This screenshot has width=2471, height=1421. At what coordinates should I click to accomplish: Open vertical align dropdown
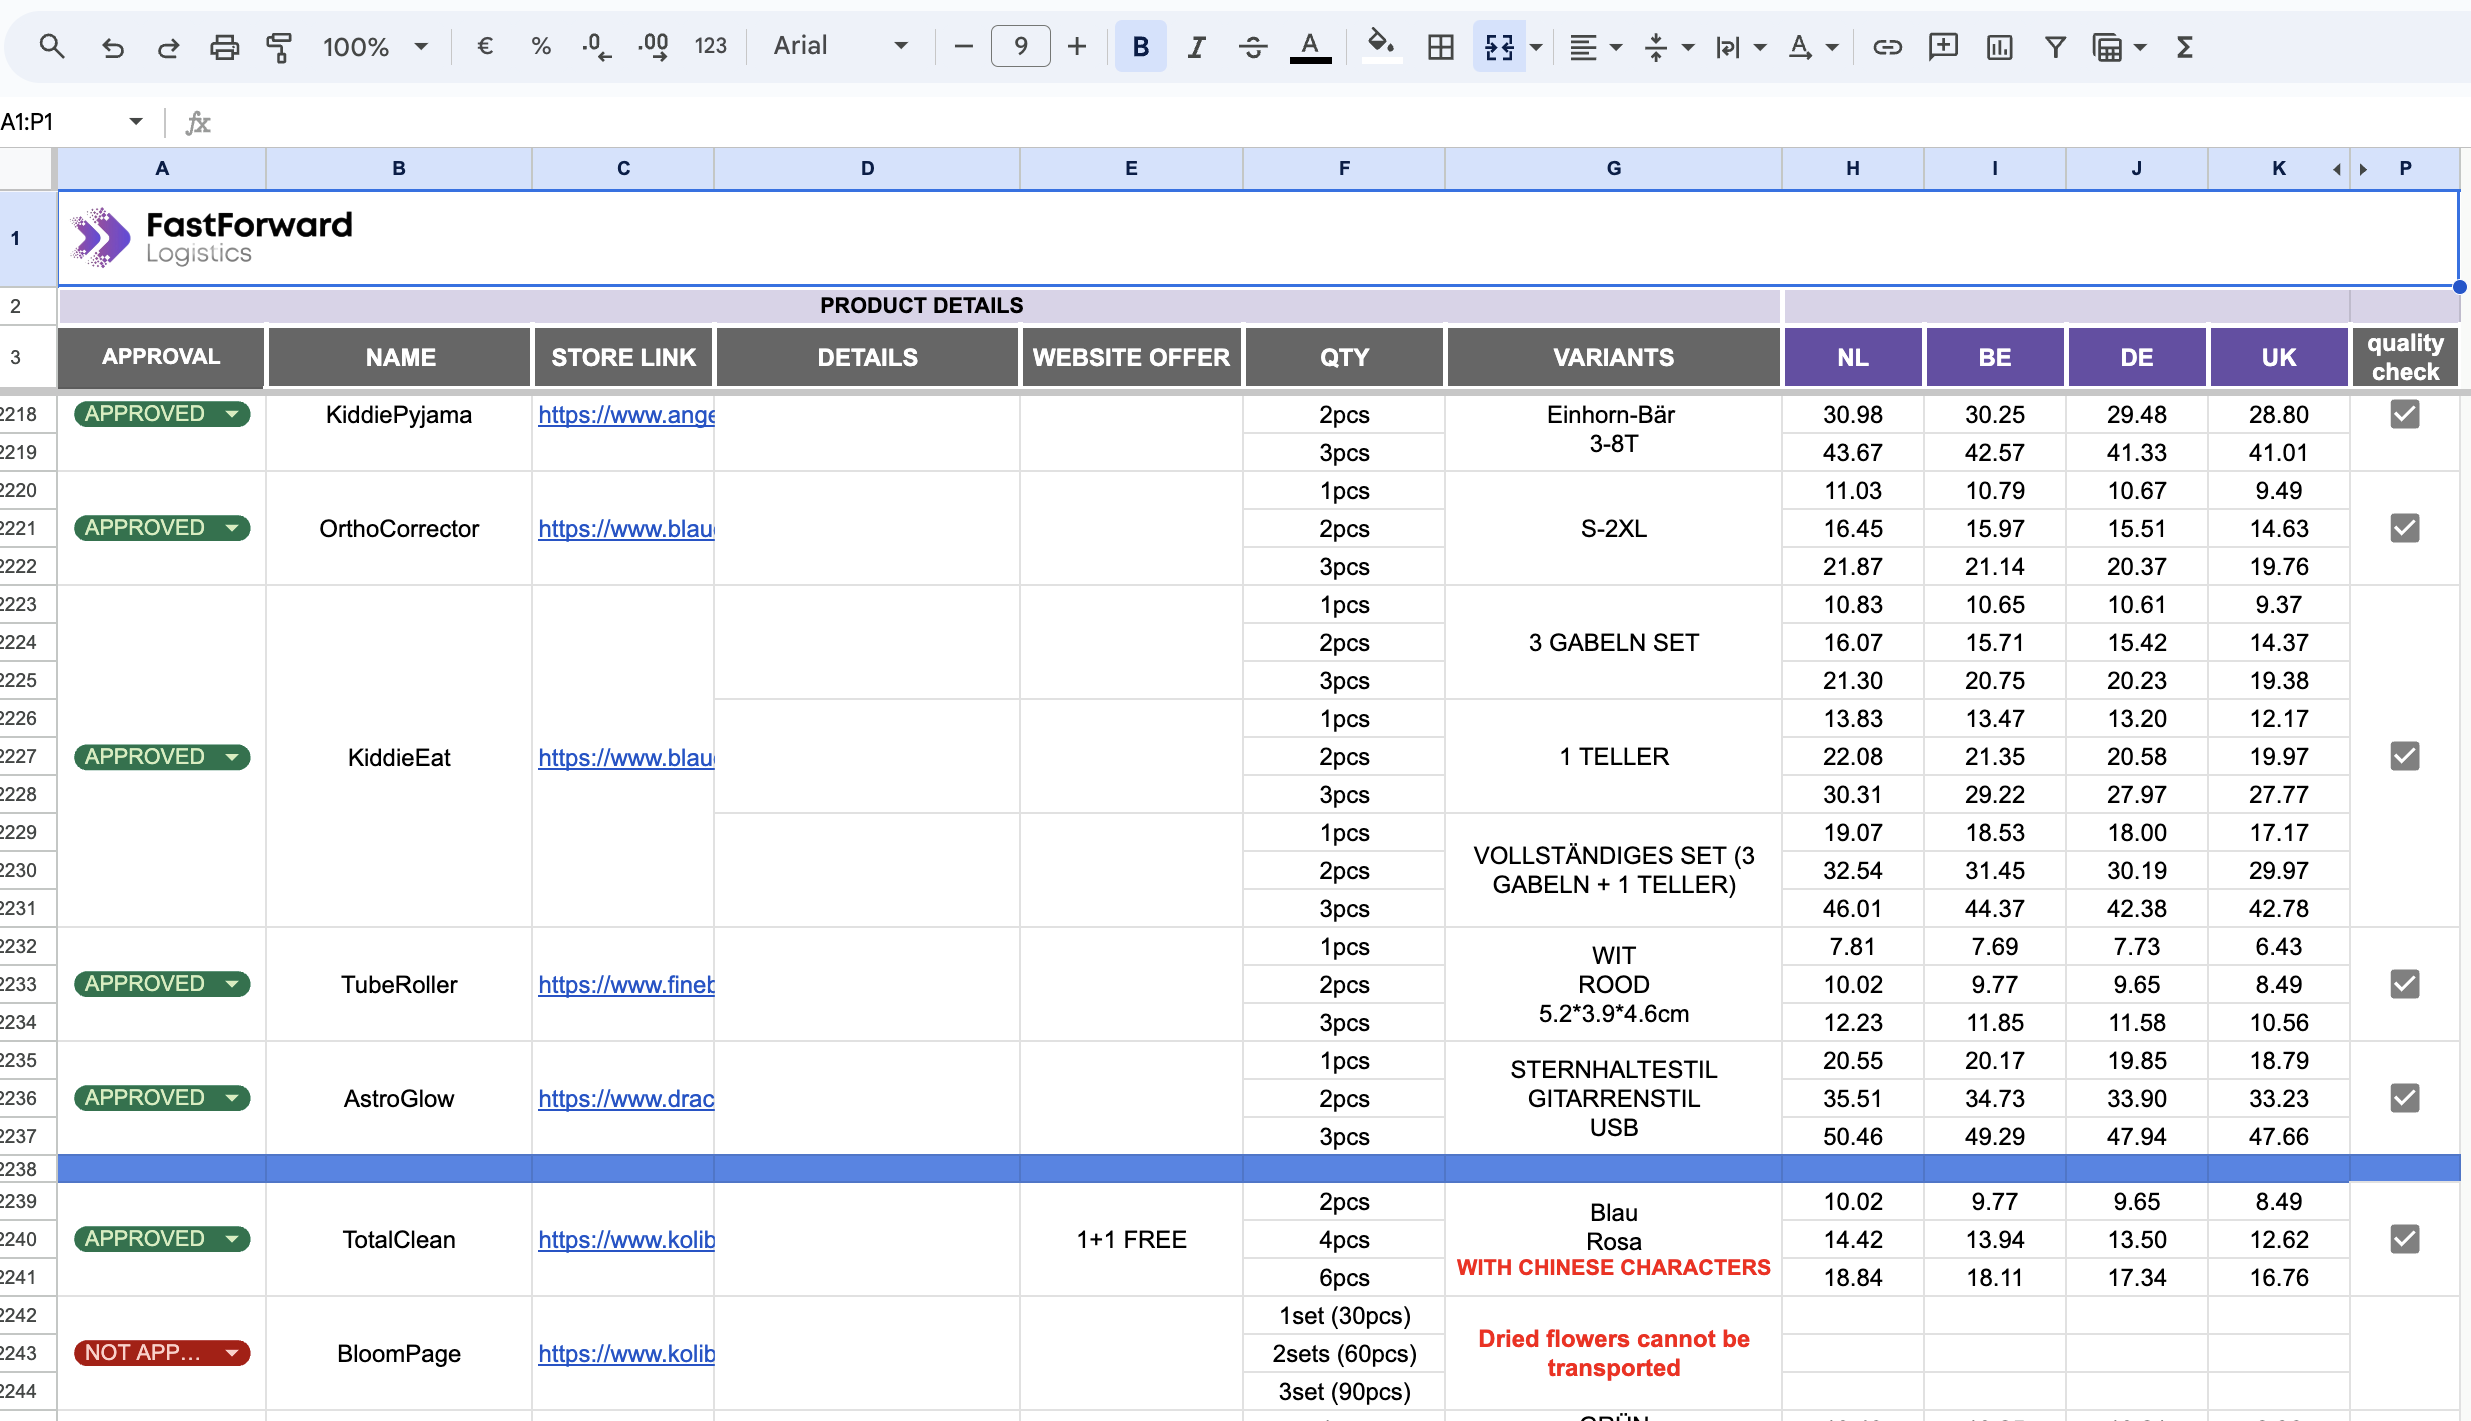[1669, 46]
